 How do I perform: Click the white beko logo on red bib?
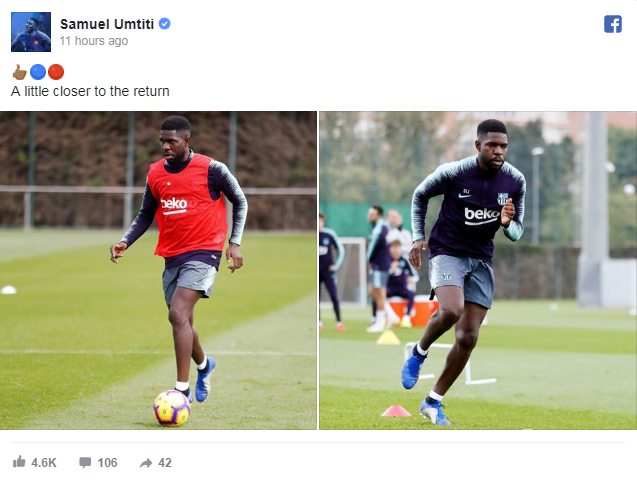pos(174,205)
